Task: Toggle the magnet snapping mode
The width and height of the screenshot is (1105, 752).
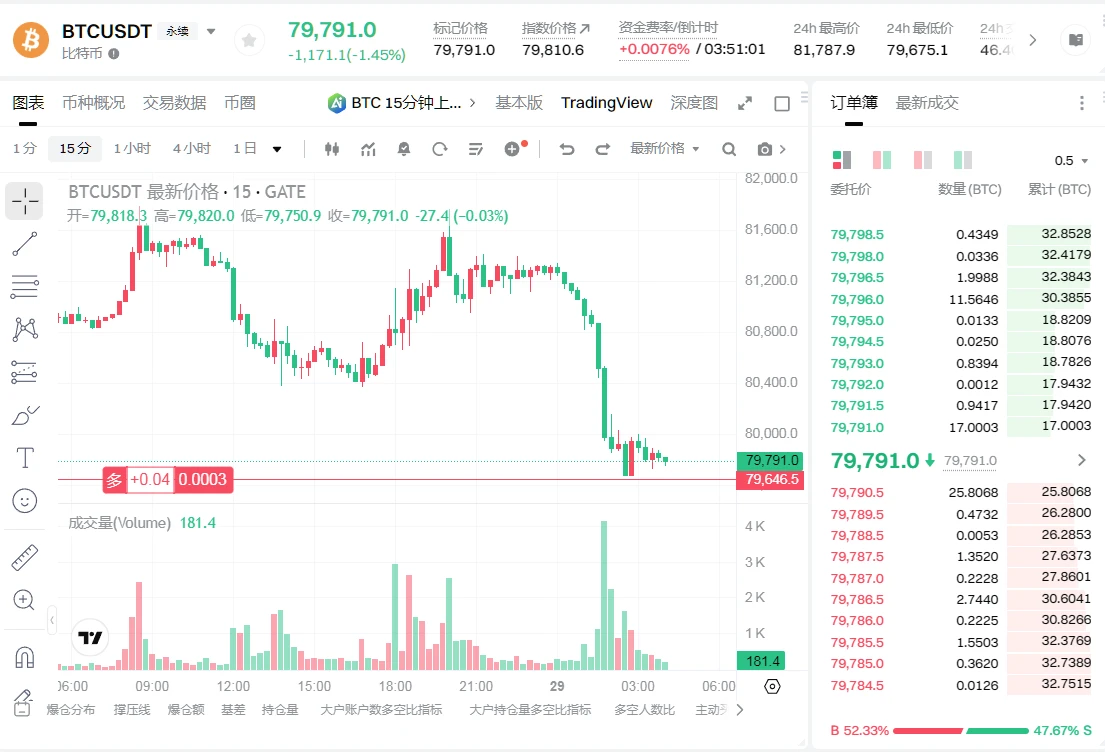Action: click(24, 657)
